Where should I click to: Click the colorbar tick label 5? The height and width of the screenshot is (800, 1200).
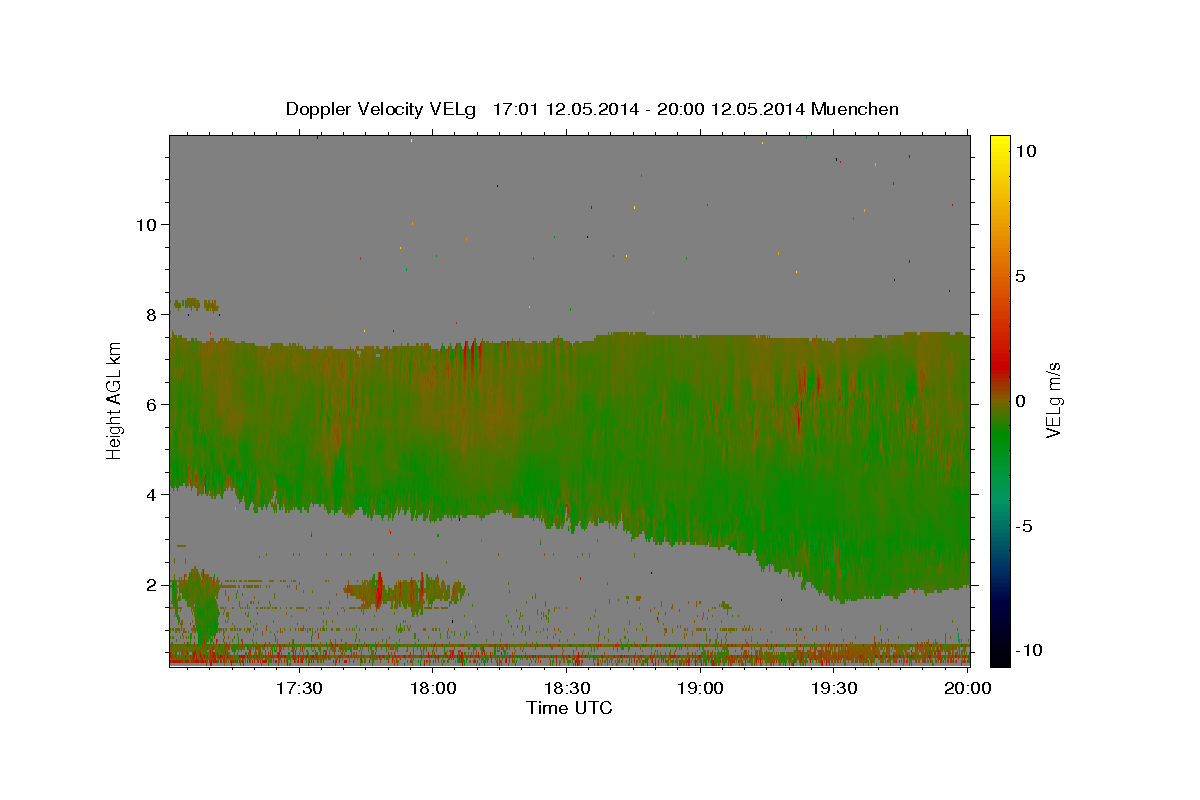tap(1020, 276)
